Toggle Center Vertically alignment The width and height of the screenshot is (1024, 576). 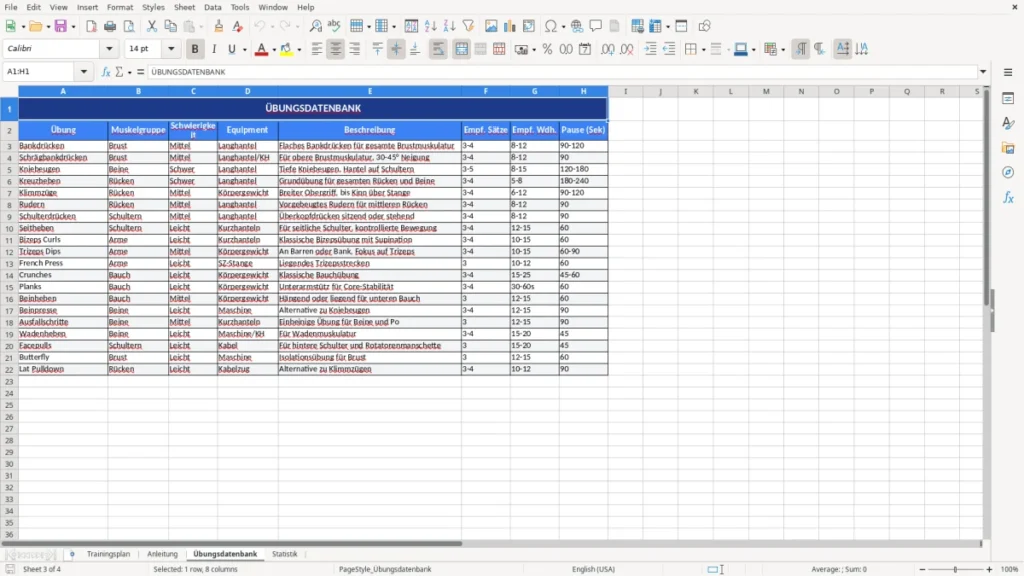[x=396, y=49]
